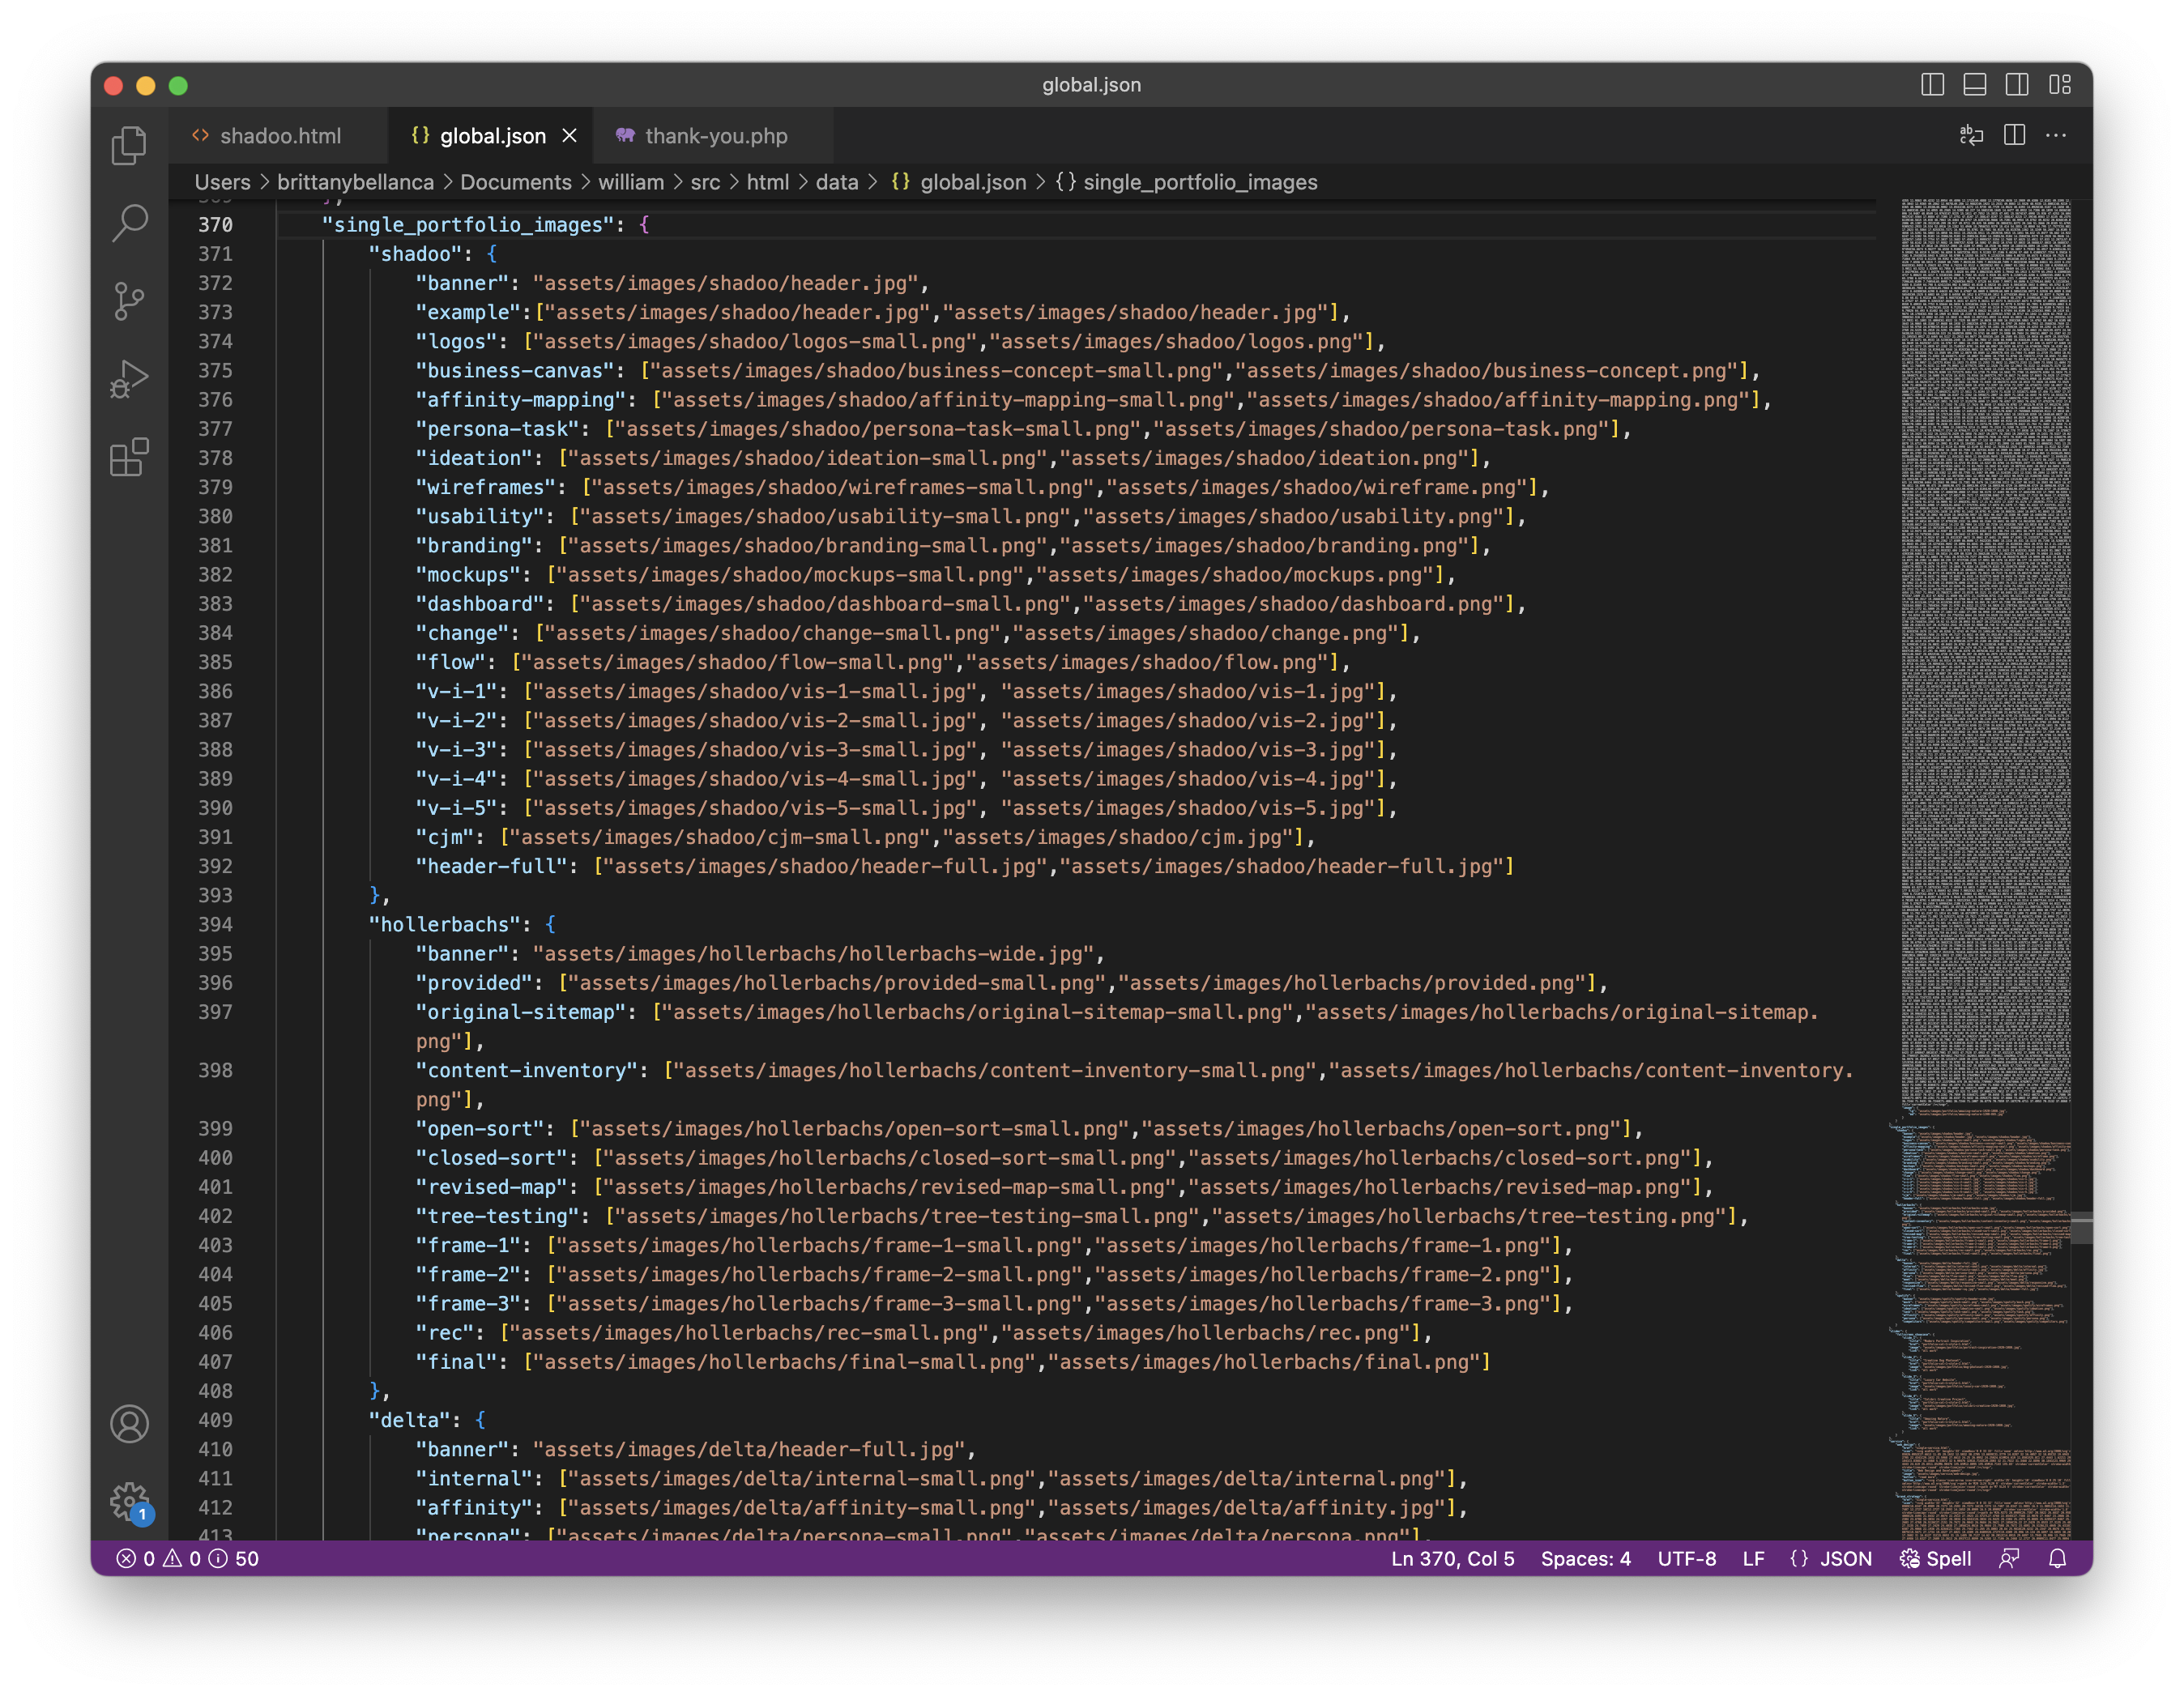Click line number 380
The image size is (2184, 1696).
point(214,516)
